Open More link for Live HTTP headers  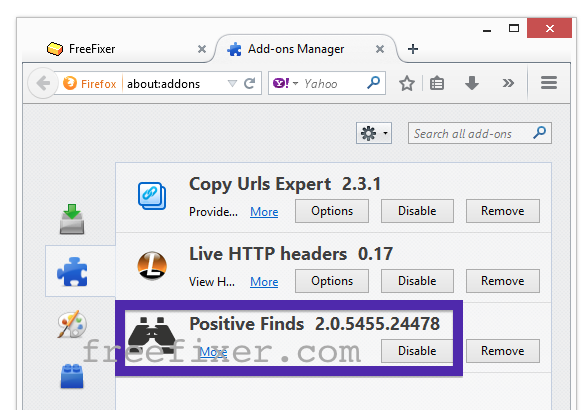click(x=264, y=282)
